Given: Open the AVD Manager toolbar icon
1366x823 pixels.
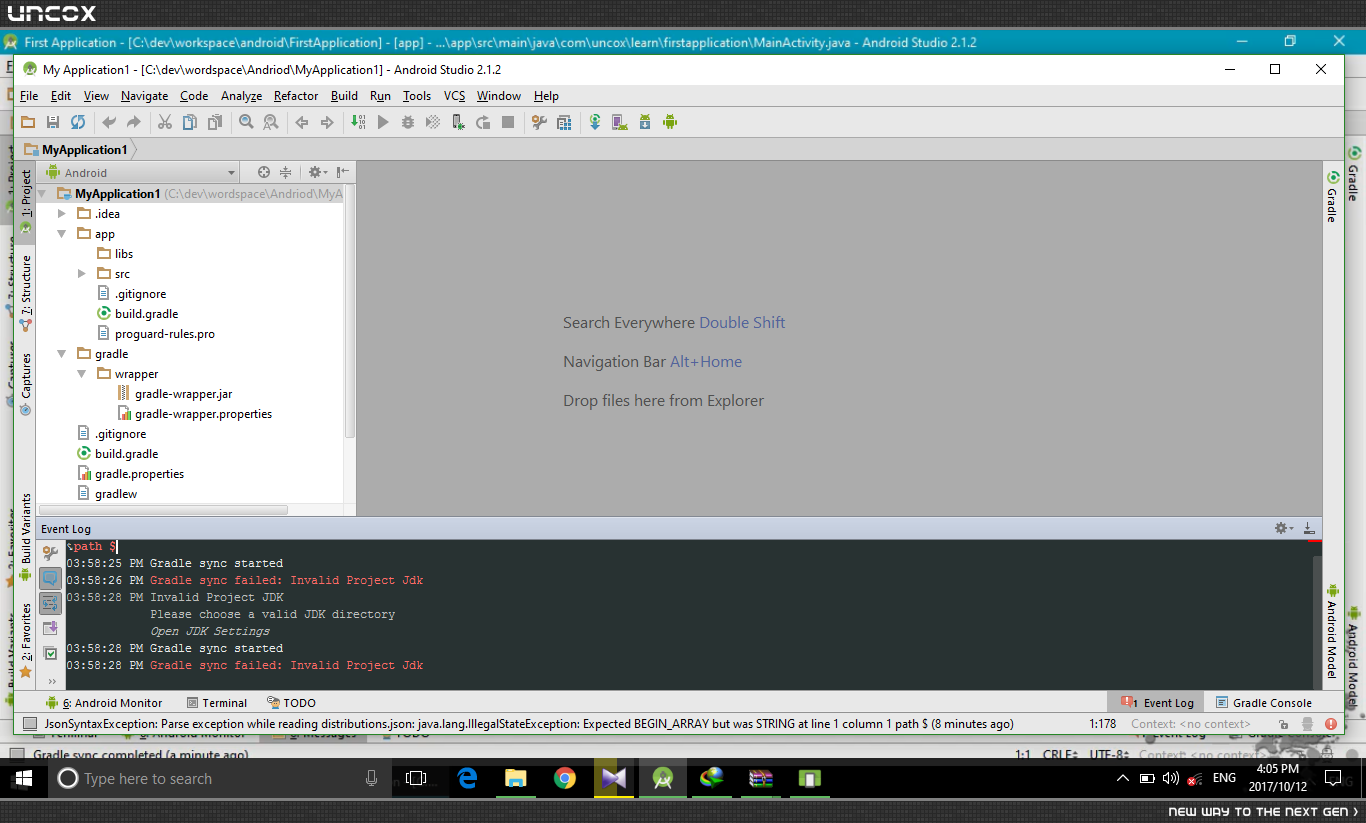Looking at the screenshot, I should pos(620,122).
